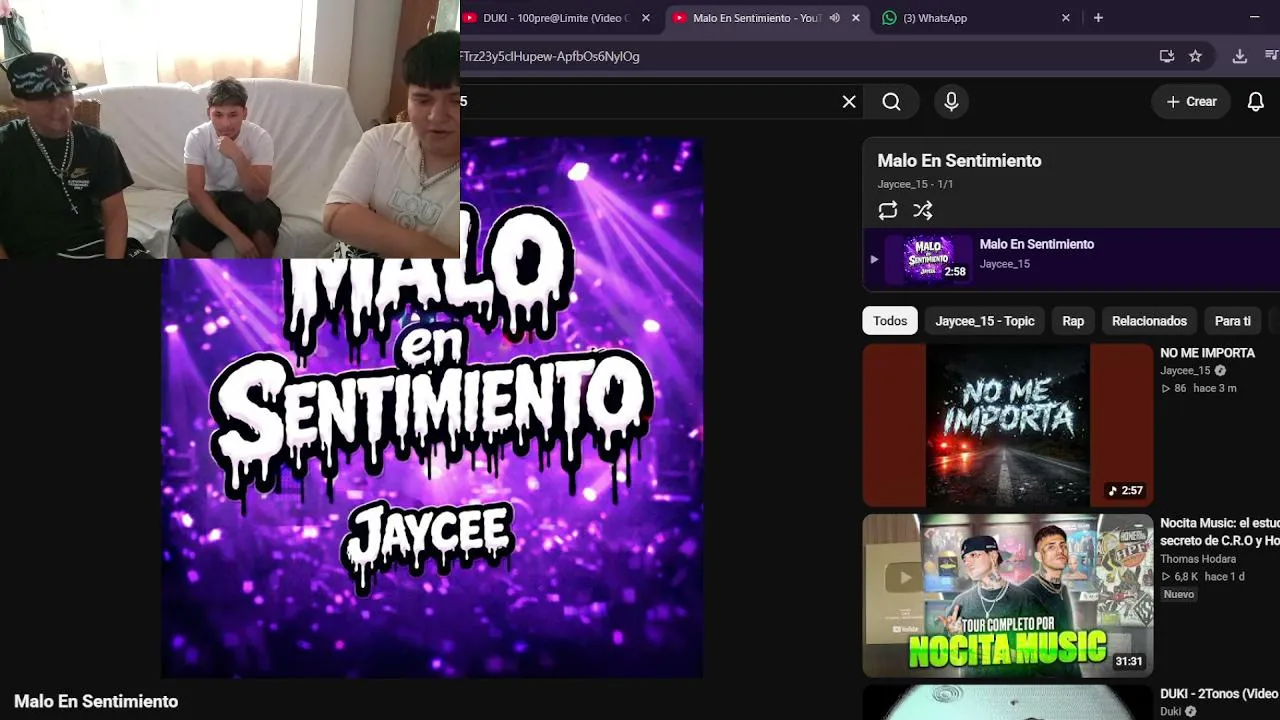Open the NO ME IMPORTA video thumbnail
1280x720 pixels.
[x=1008, y=425]
